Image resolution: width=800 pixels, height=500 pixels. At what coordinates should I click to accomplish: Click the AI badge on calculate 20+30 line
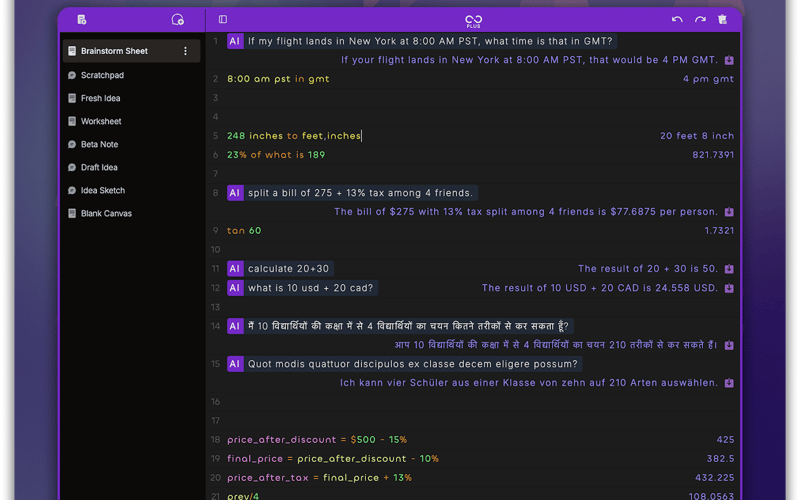(x=235, y=268)
